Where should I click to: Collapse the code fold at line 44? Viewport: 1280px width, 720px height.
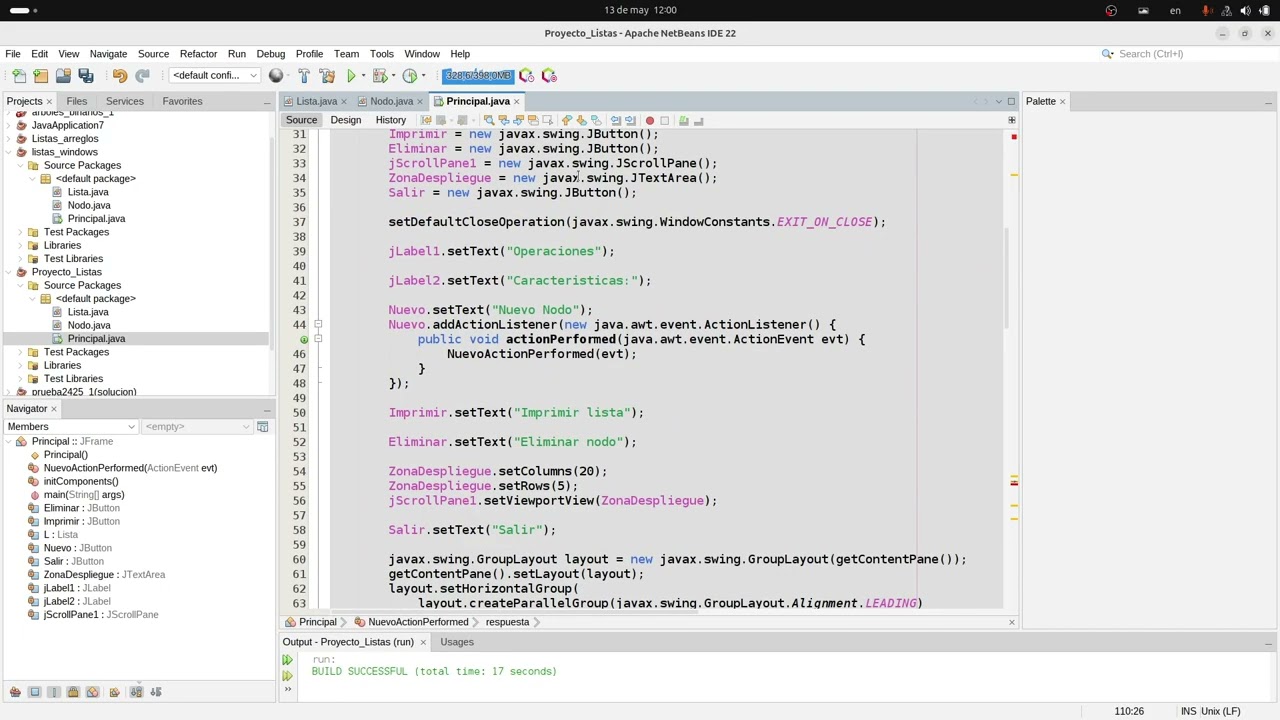(318, 325)
